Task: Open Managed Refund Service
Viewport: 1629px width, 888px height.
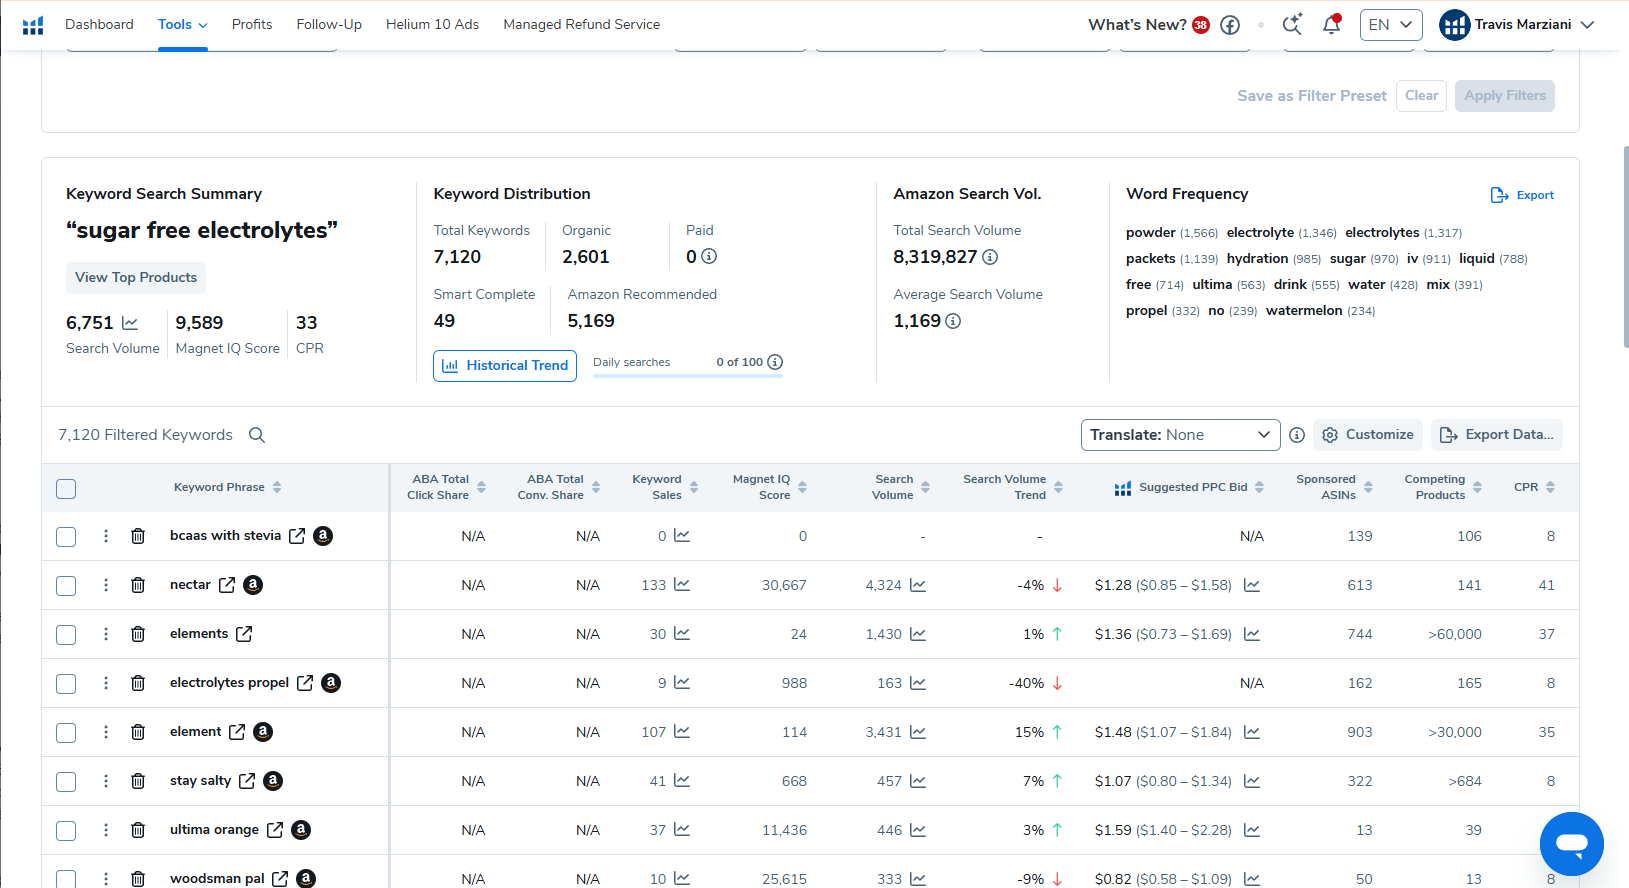Action: coord(581,24)
